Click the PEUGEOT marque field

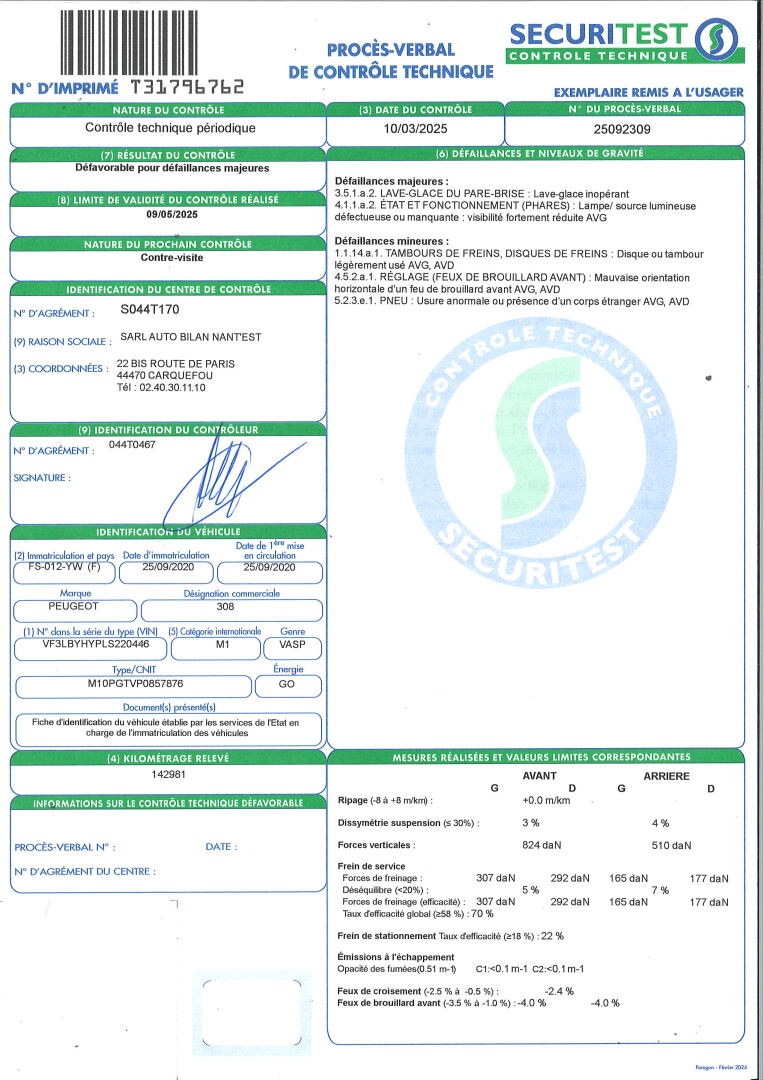tap(75, 610)
